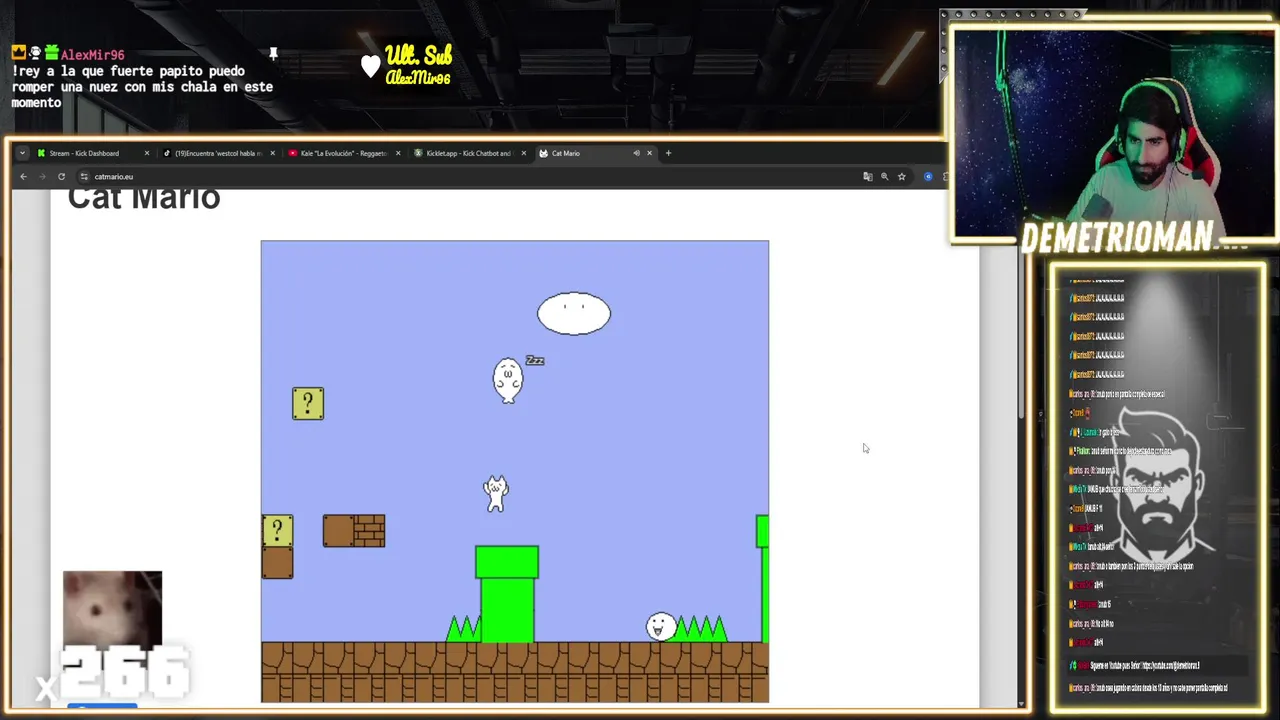This screenshot has height=720, width=1280.
Task: Click the pinned message pin icon
Action: pos(272,53)
